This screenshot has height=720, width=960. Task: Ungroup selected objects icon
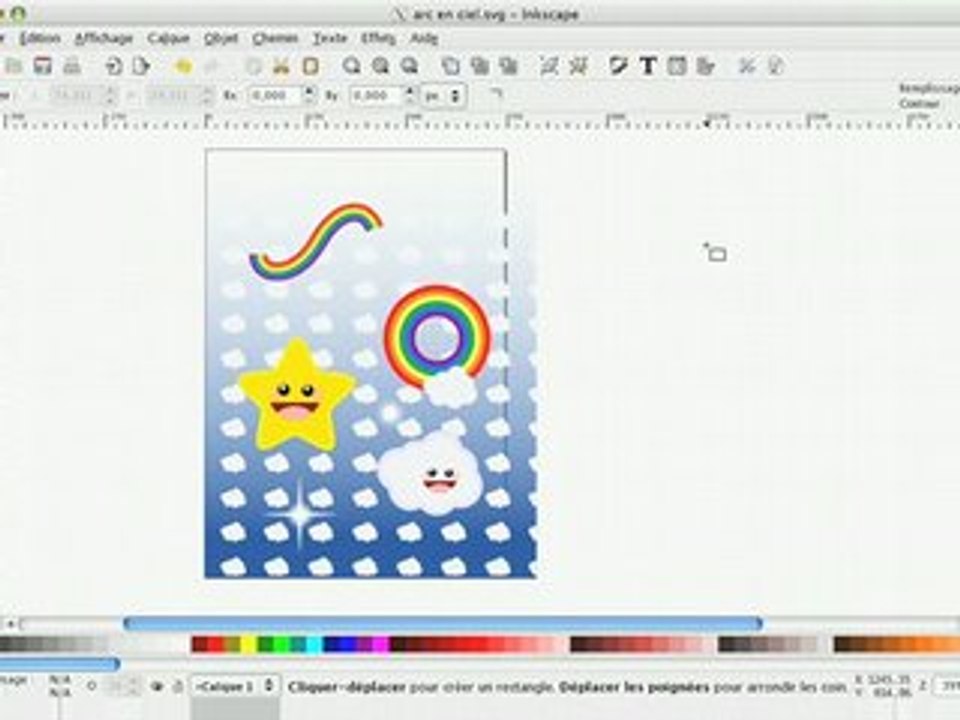579,66
